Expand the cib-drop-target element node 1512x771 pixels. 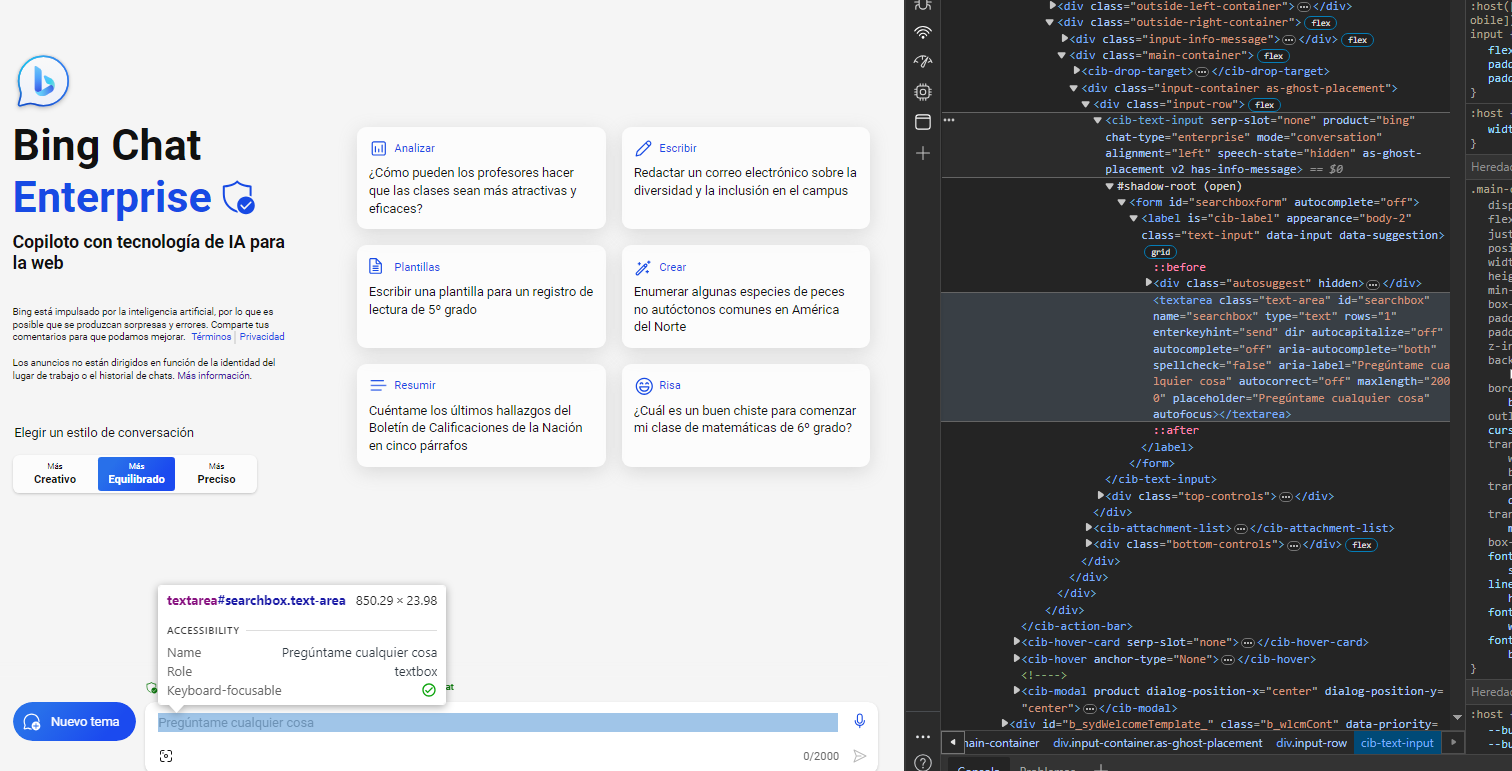pos(1077,71)
